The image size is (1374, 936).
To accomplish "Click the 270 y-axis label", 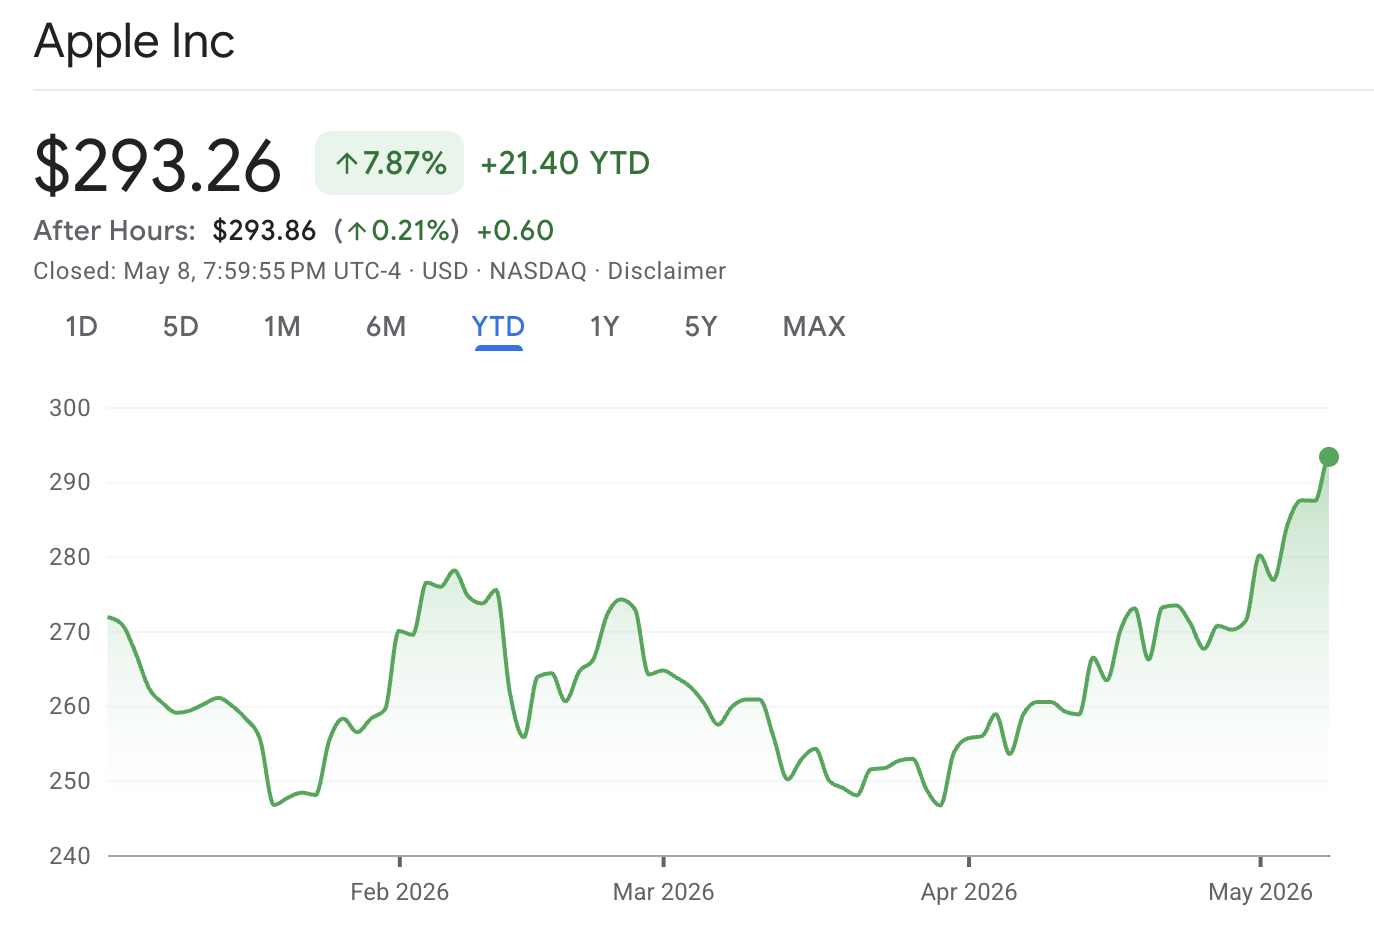I will pyautogui.click(x=70, y=632).
